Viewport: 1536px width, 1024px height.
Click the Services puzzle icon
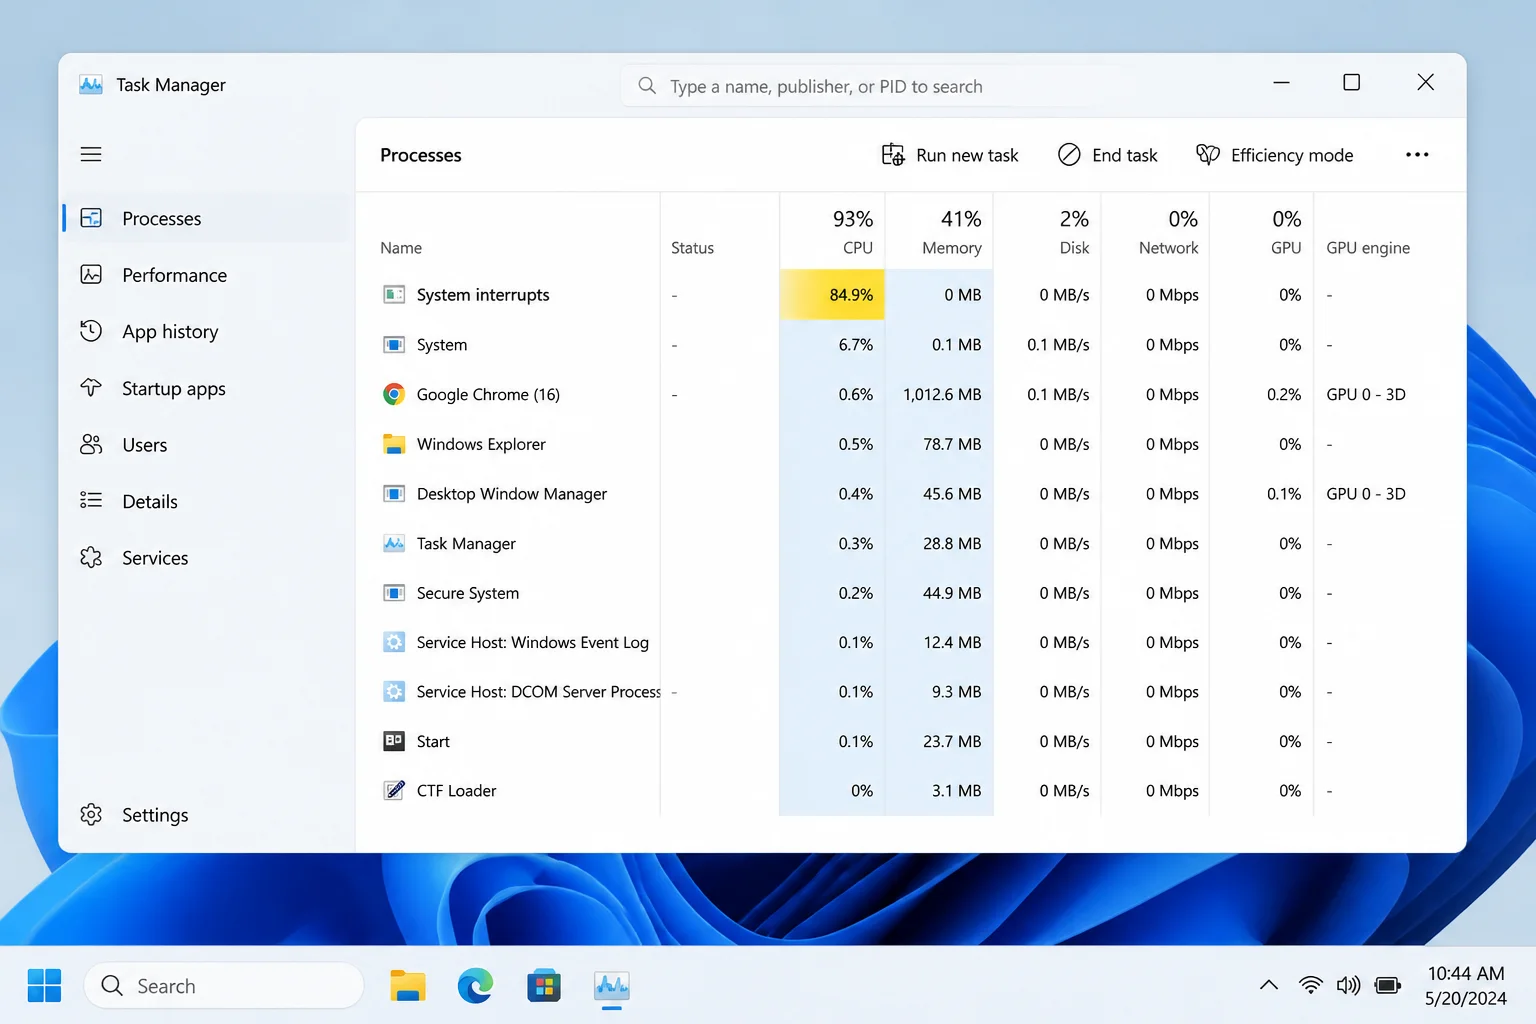[91, 557]
